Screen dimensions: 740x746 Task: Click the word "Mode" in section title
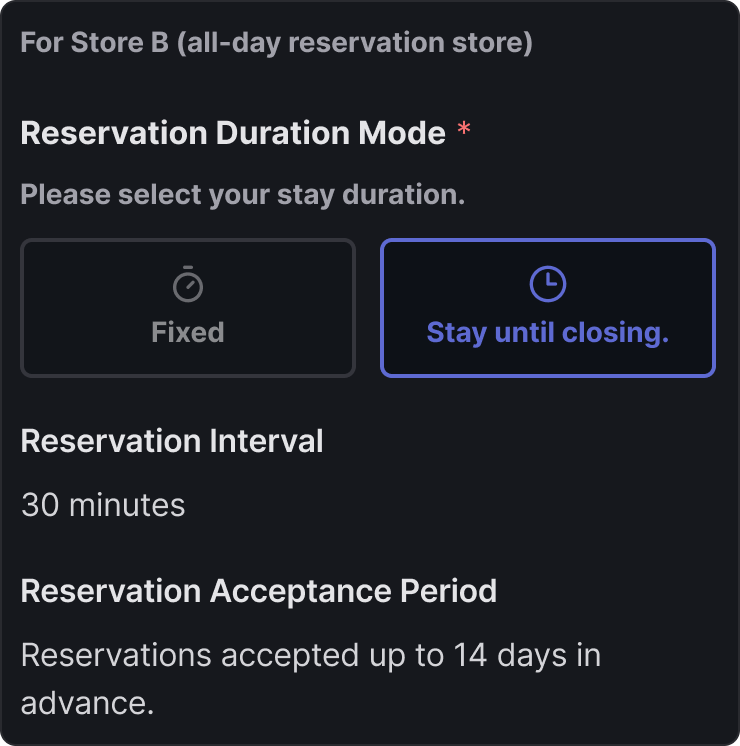click(x=407, y=133)
